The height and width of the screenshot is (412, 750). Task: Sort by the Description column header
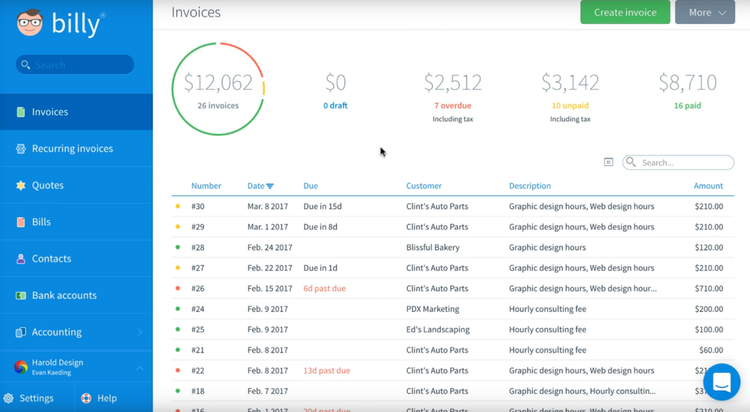coord(530,186)
